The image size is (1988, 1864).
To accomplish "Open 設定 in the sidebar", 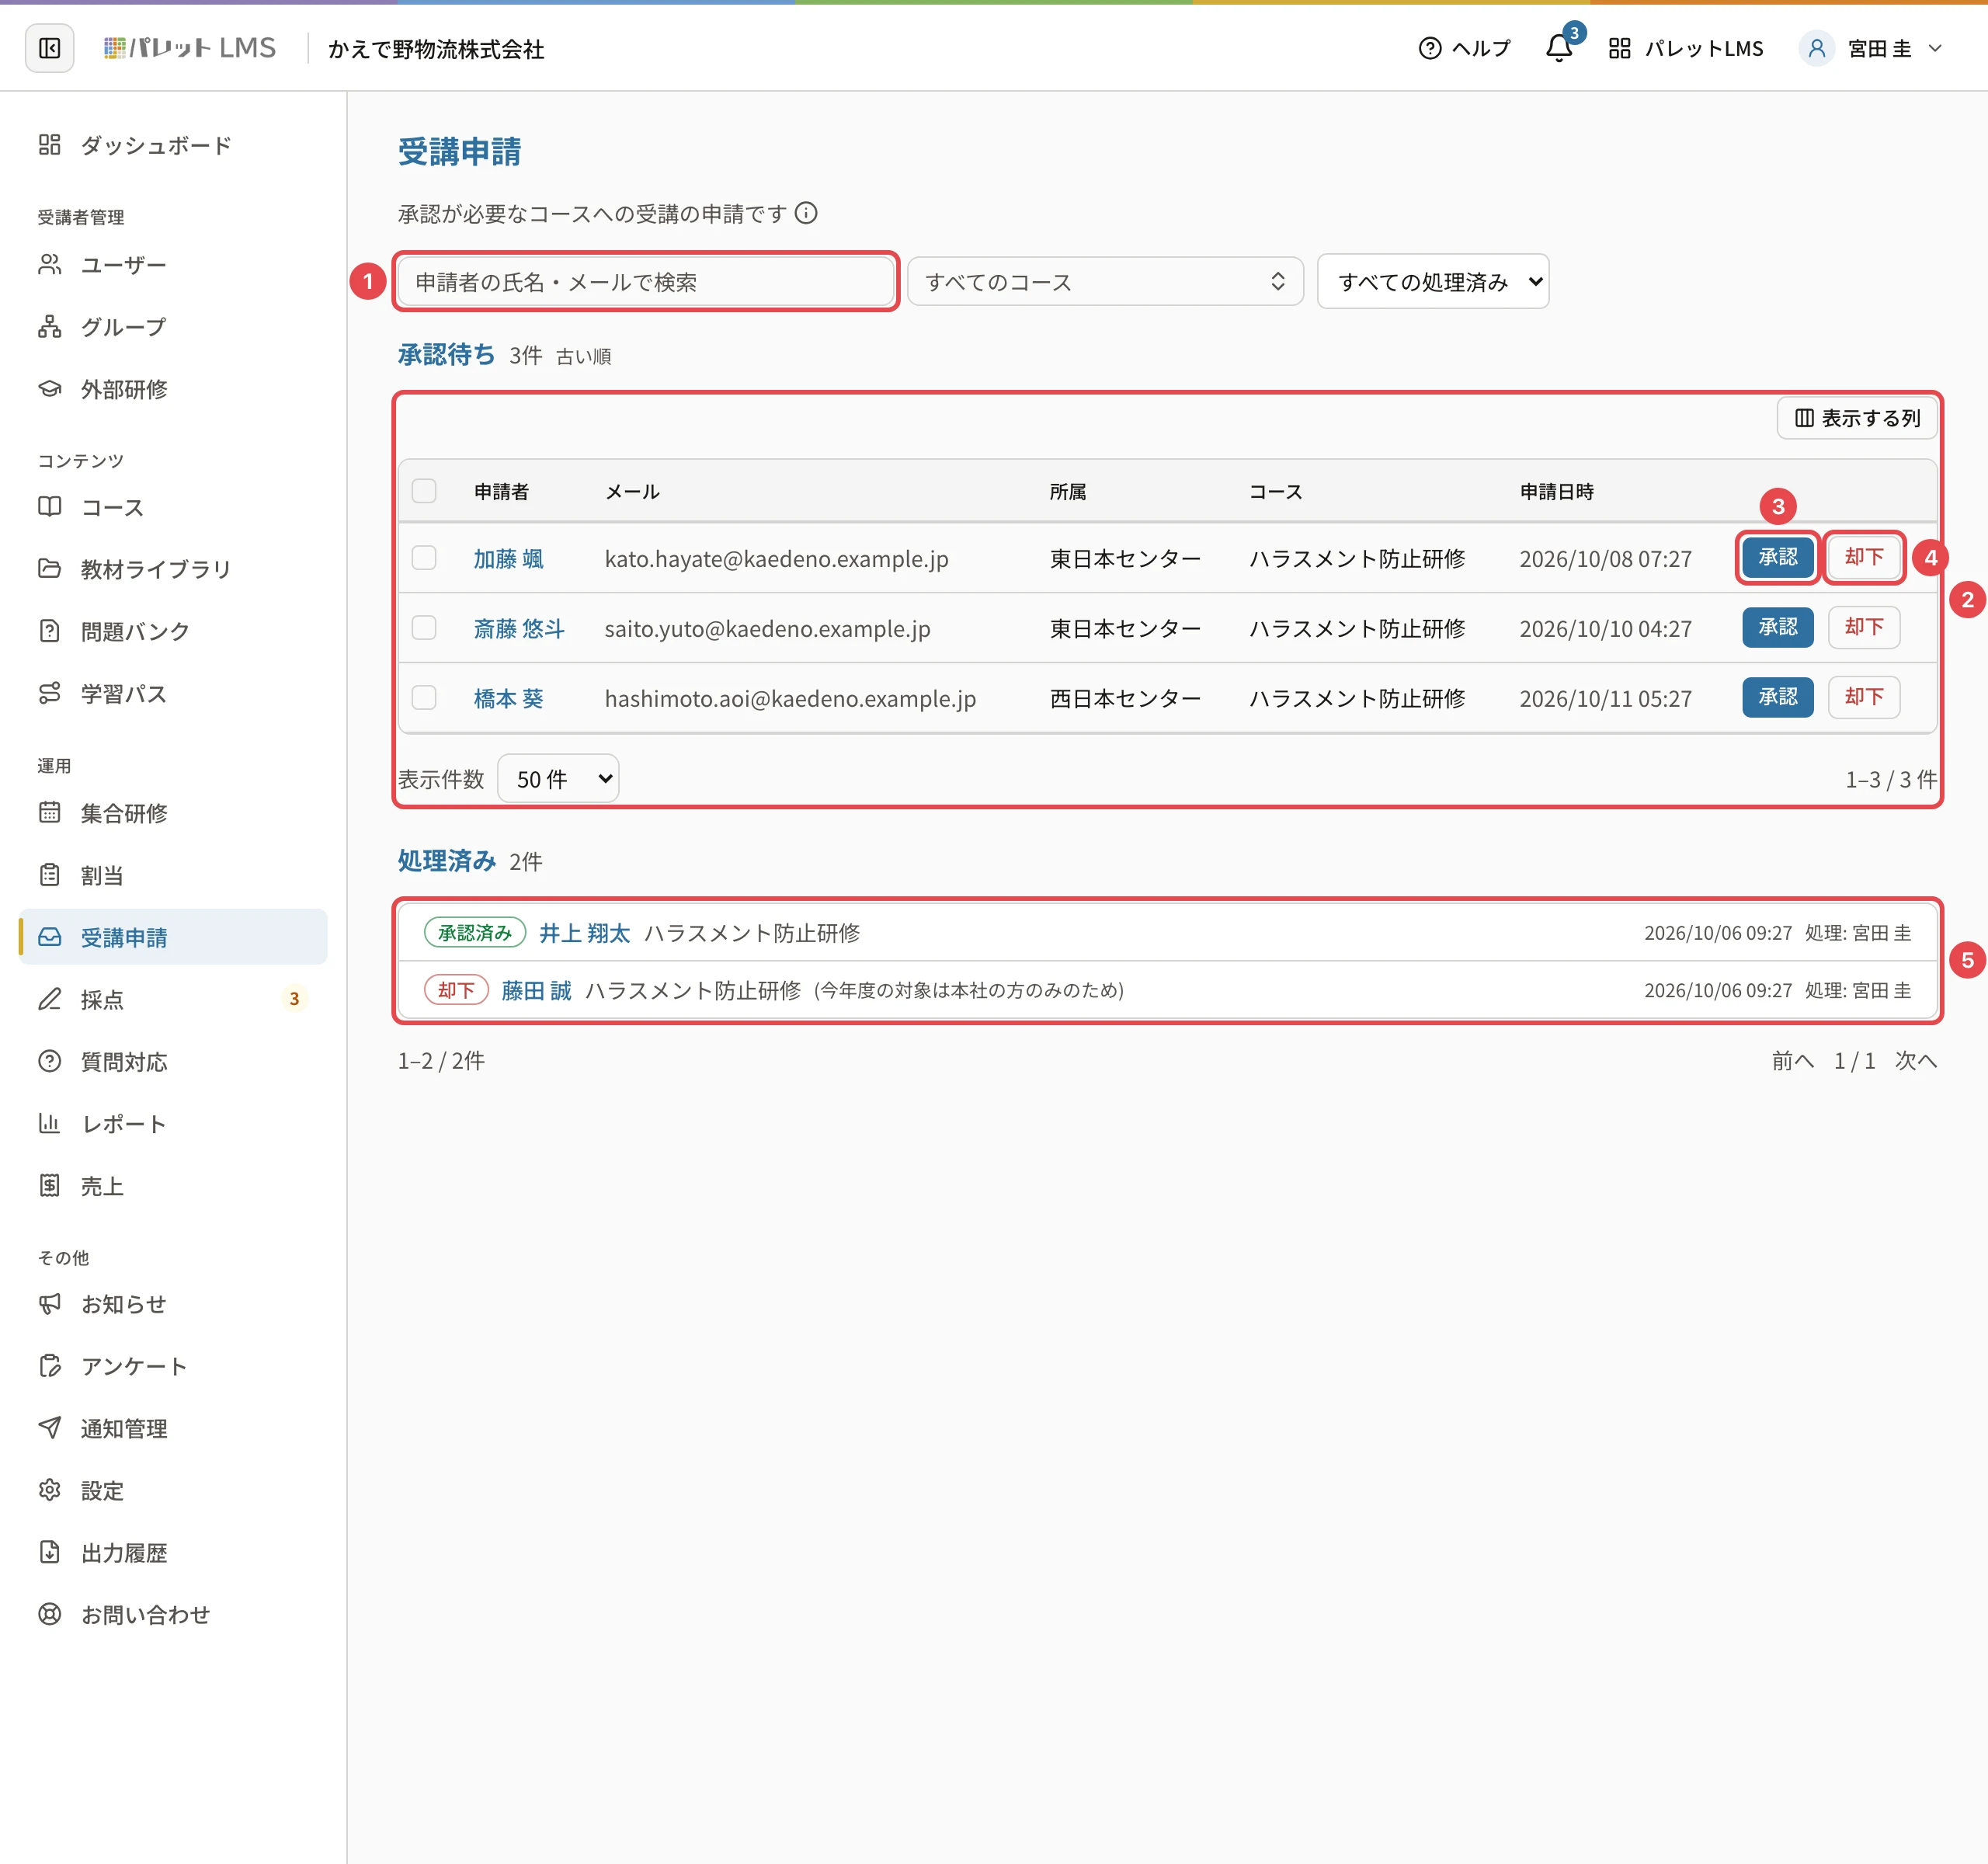I will (x=173, y=1490).
